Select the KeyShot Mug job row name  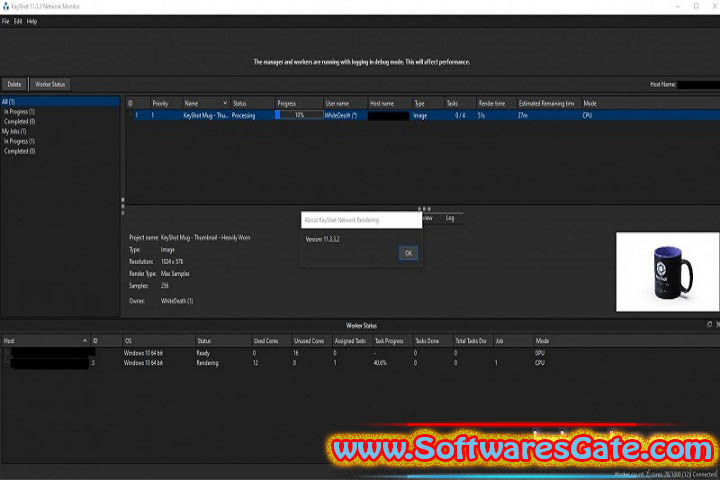(x=206, y=116)
